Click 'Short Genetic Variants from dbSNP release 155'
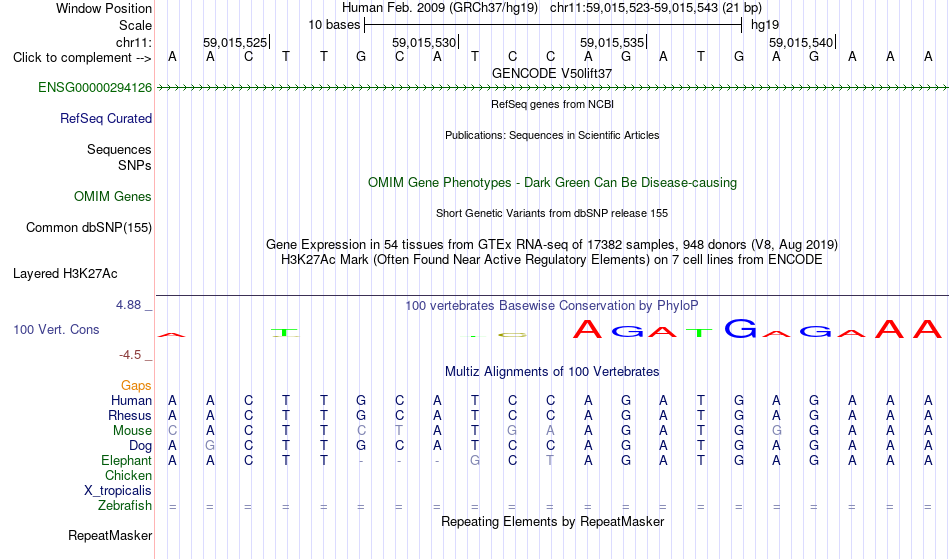Image resolution: width=950 pixels, height=559 pixels. pos(552,213)
